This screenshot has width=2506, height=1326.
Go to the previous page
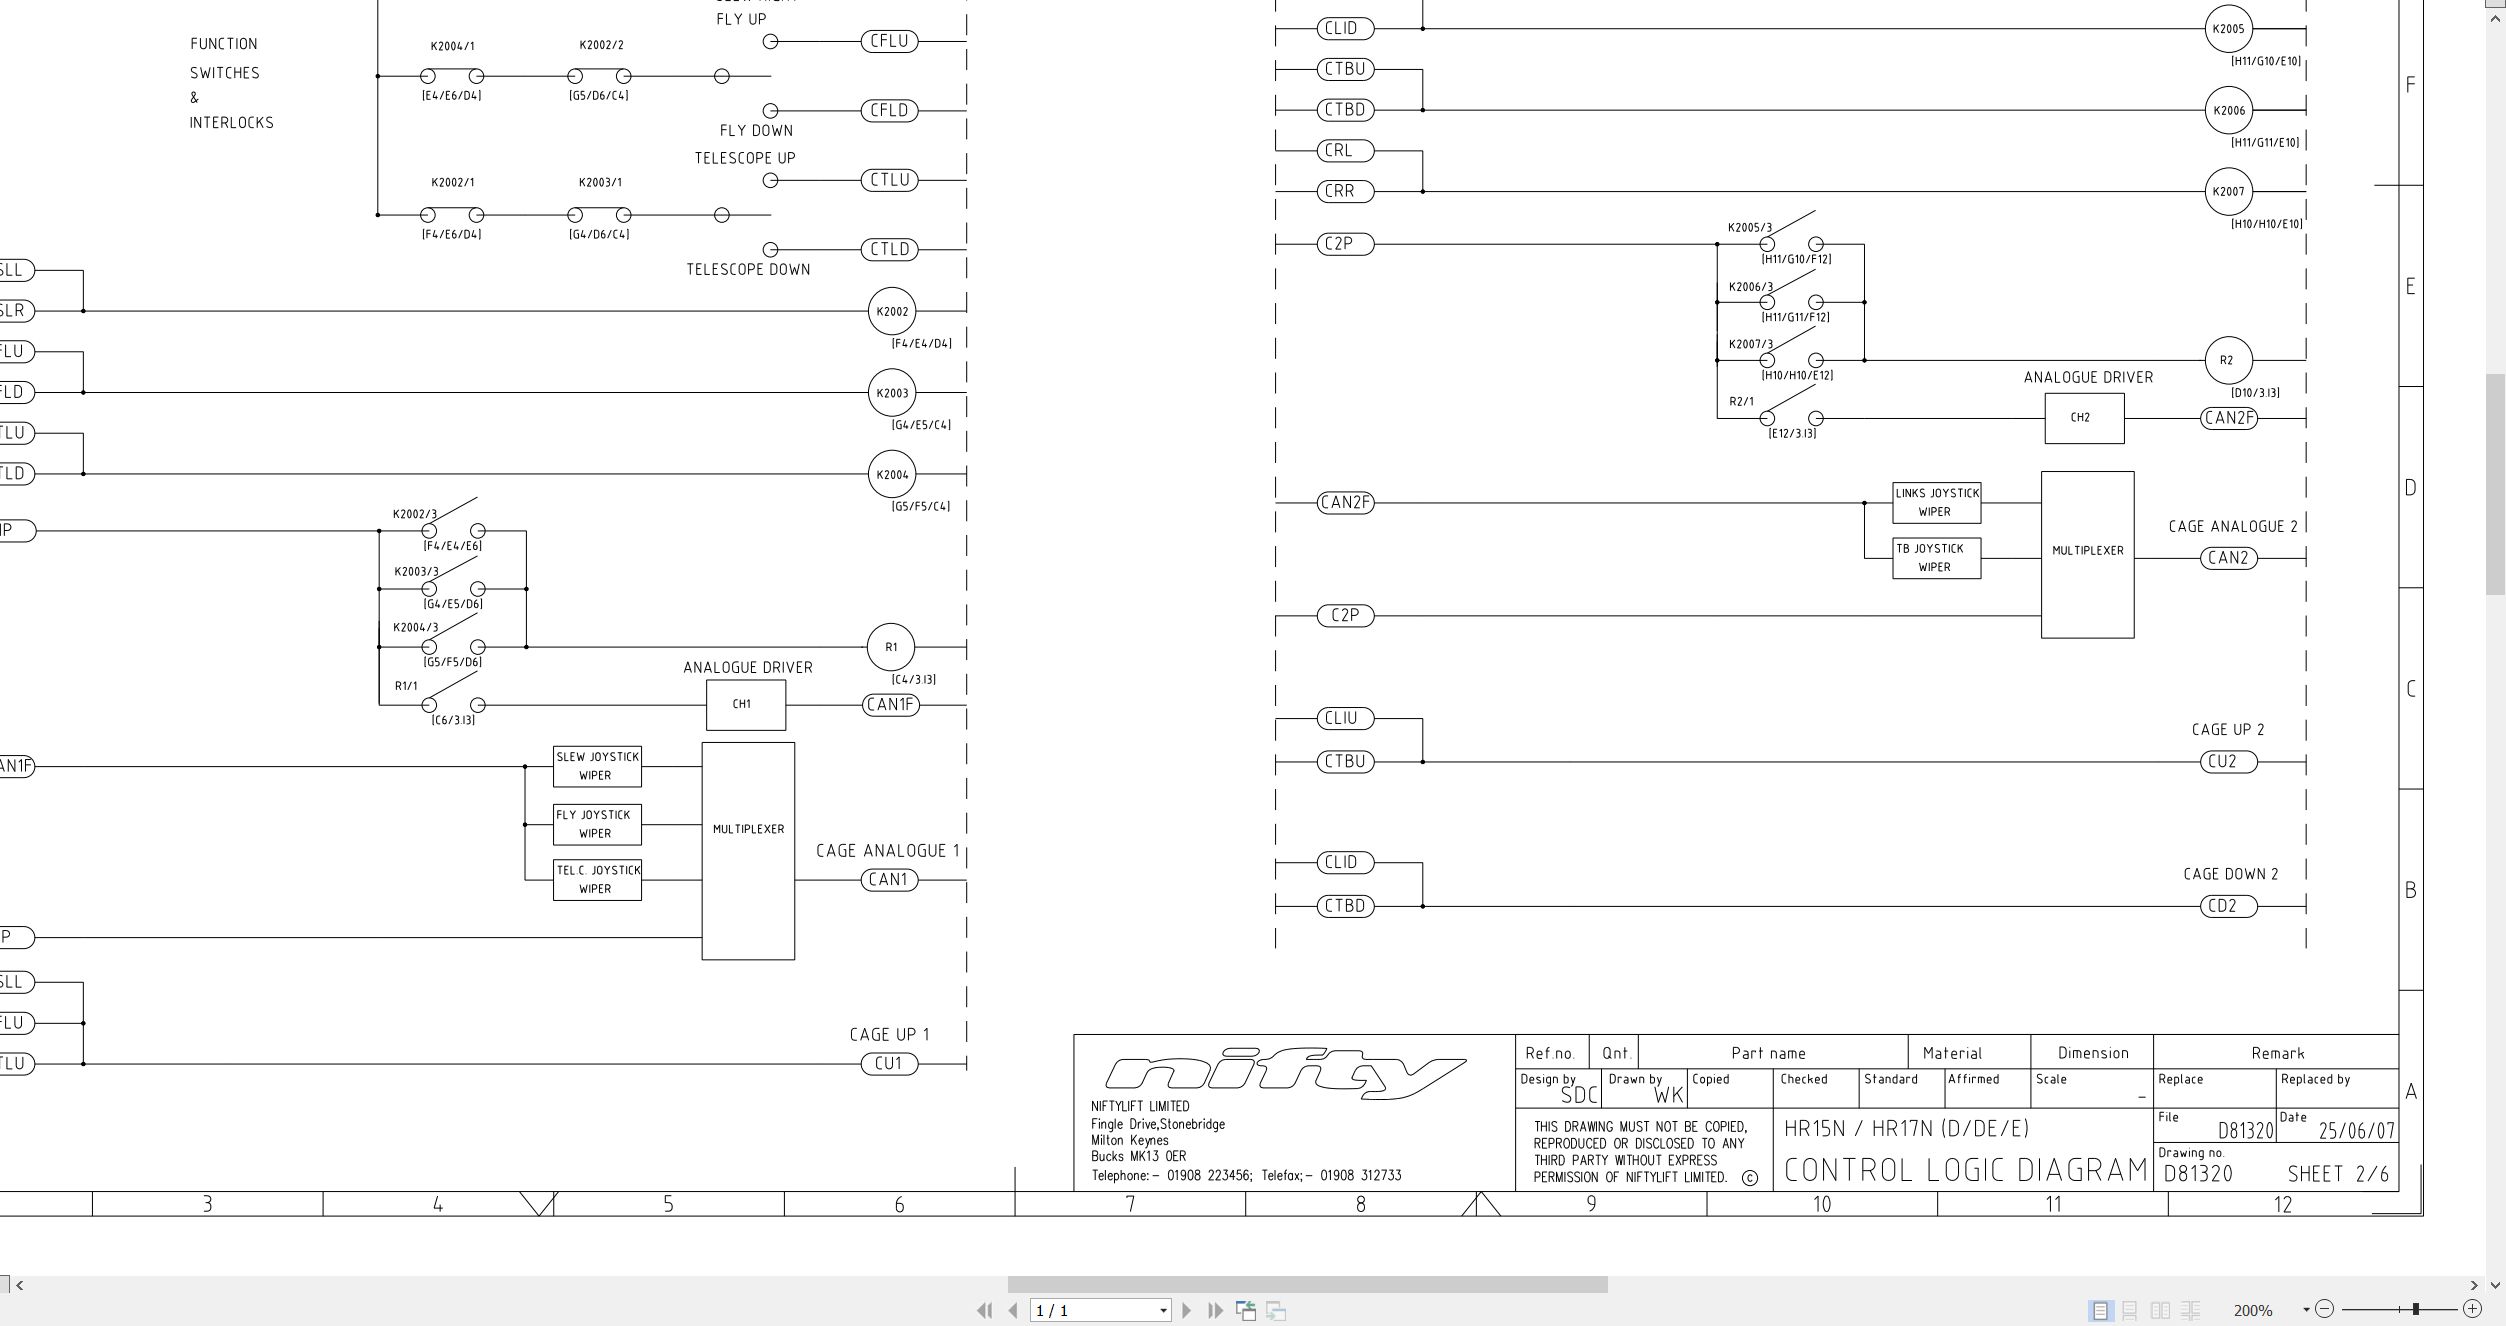tap(1013, 1310)
